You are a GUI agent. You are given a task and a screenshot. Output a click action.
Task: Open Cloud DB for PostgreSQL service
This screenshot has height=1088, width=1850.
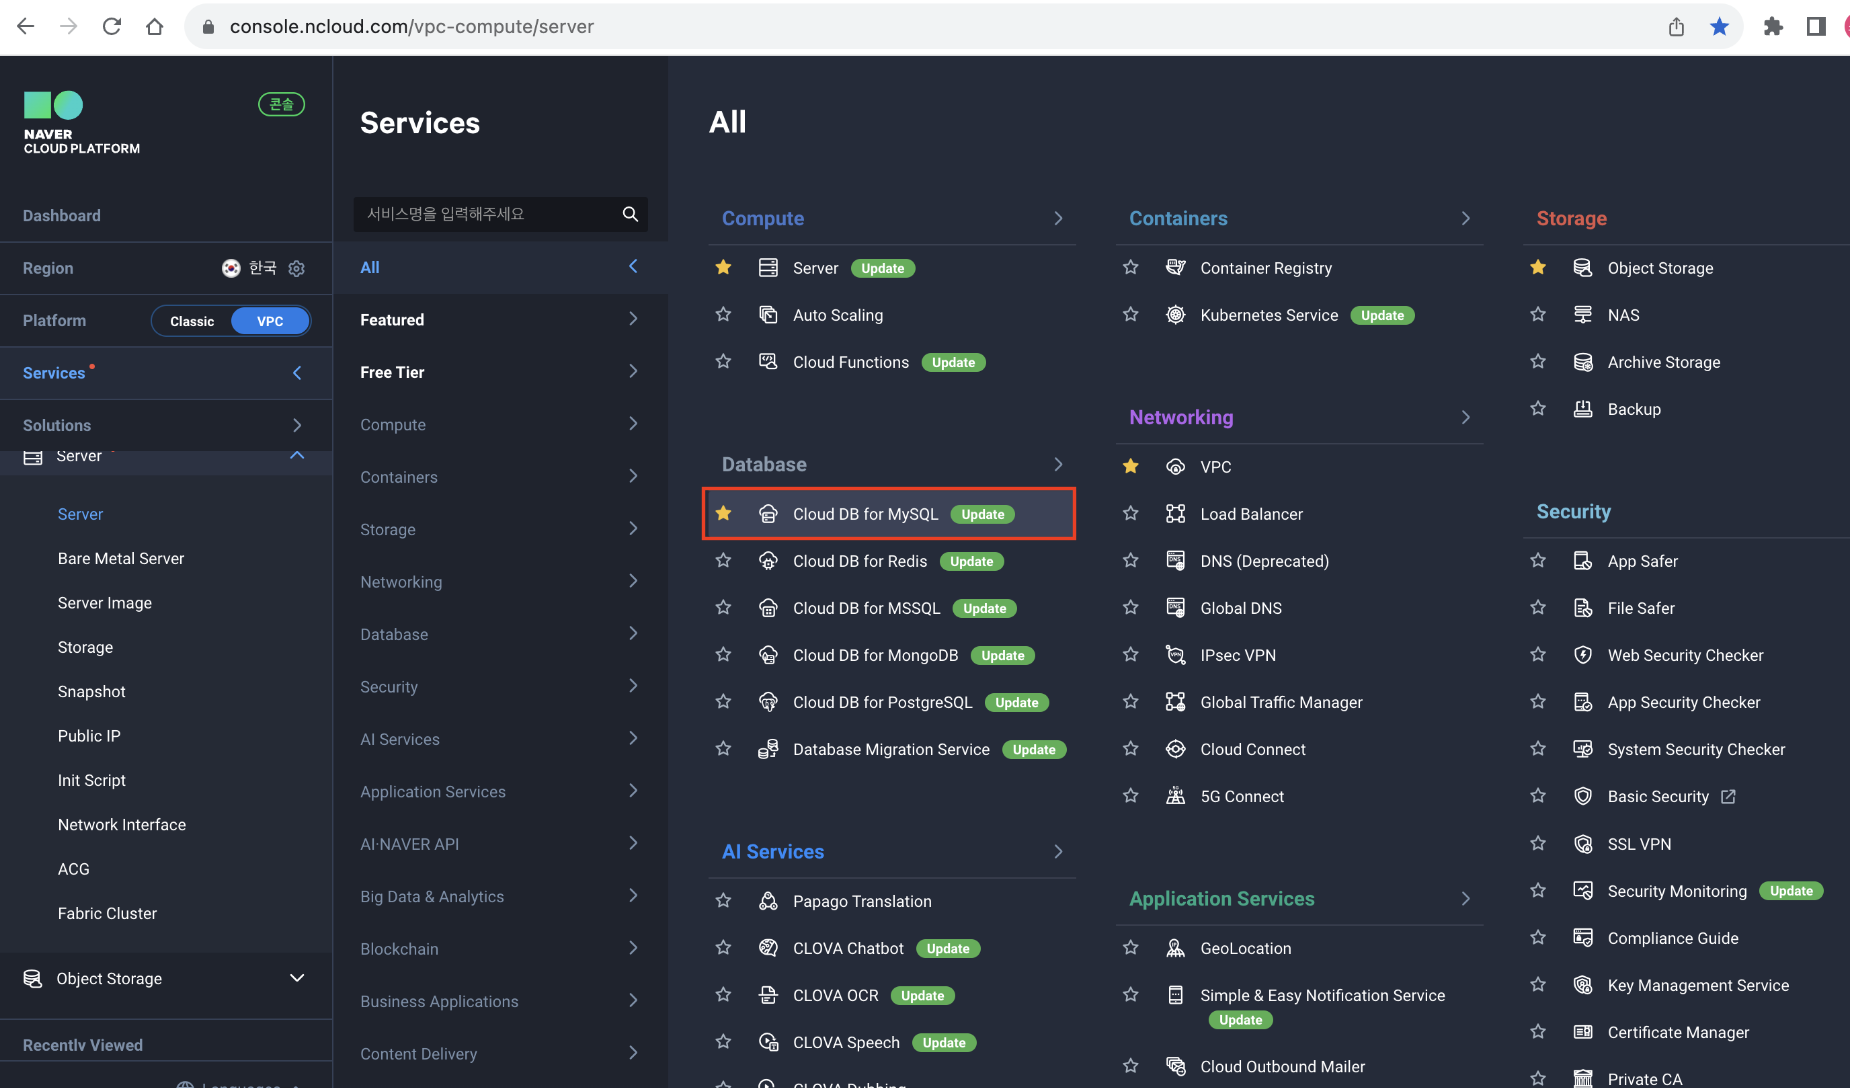882,702
